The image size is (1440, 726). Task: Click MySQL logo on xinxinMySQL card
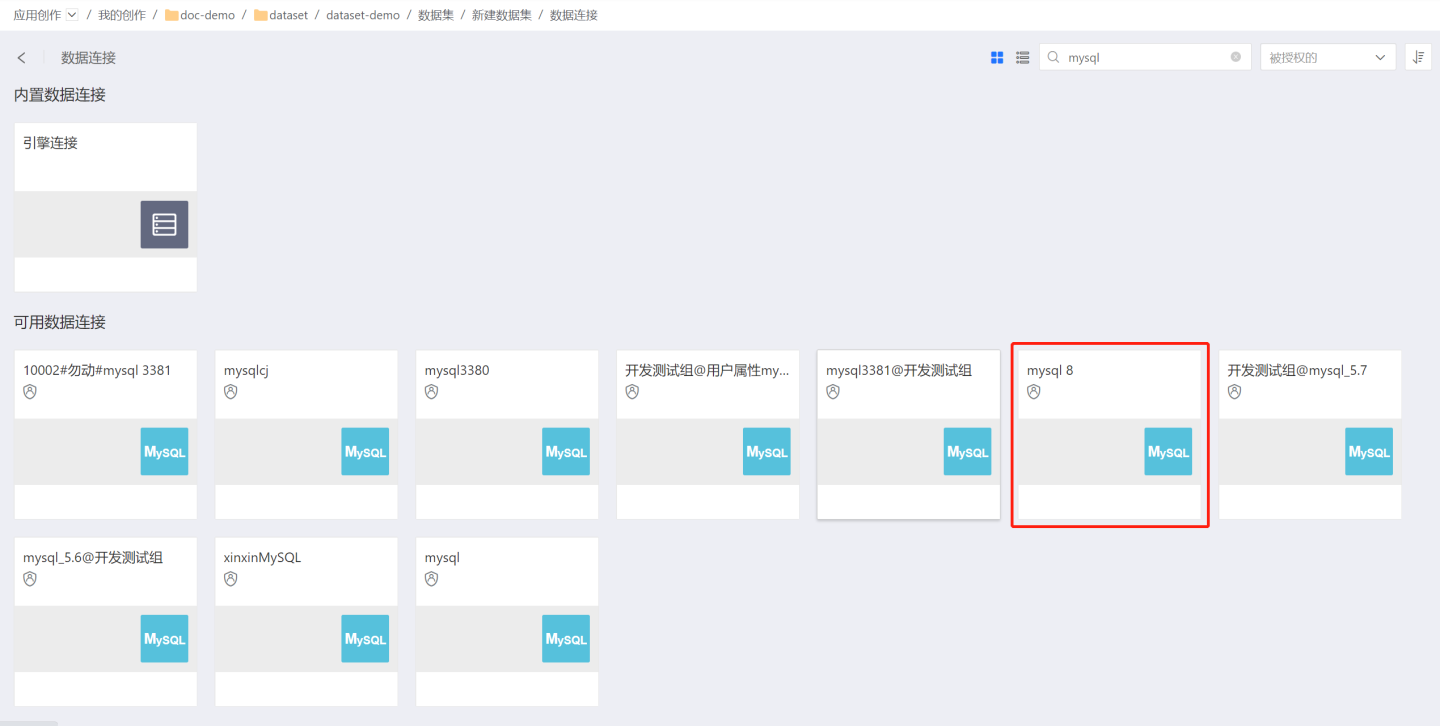click(365, 639)
